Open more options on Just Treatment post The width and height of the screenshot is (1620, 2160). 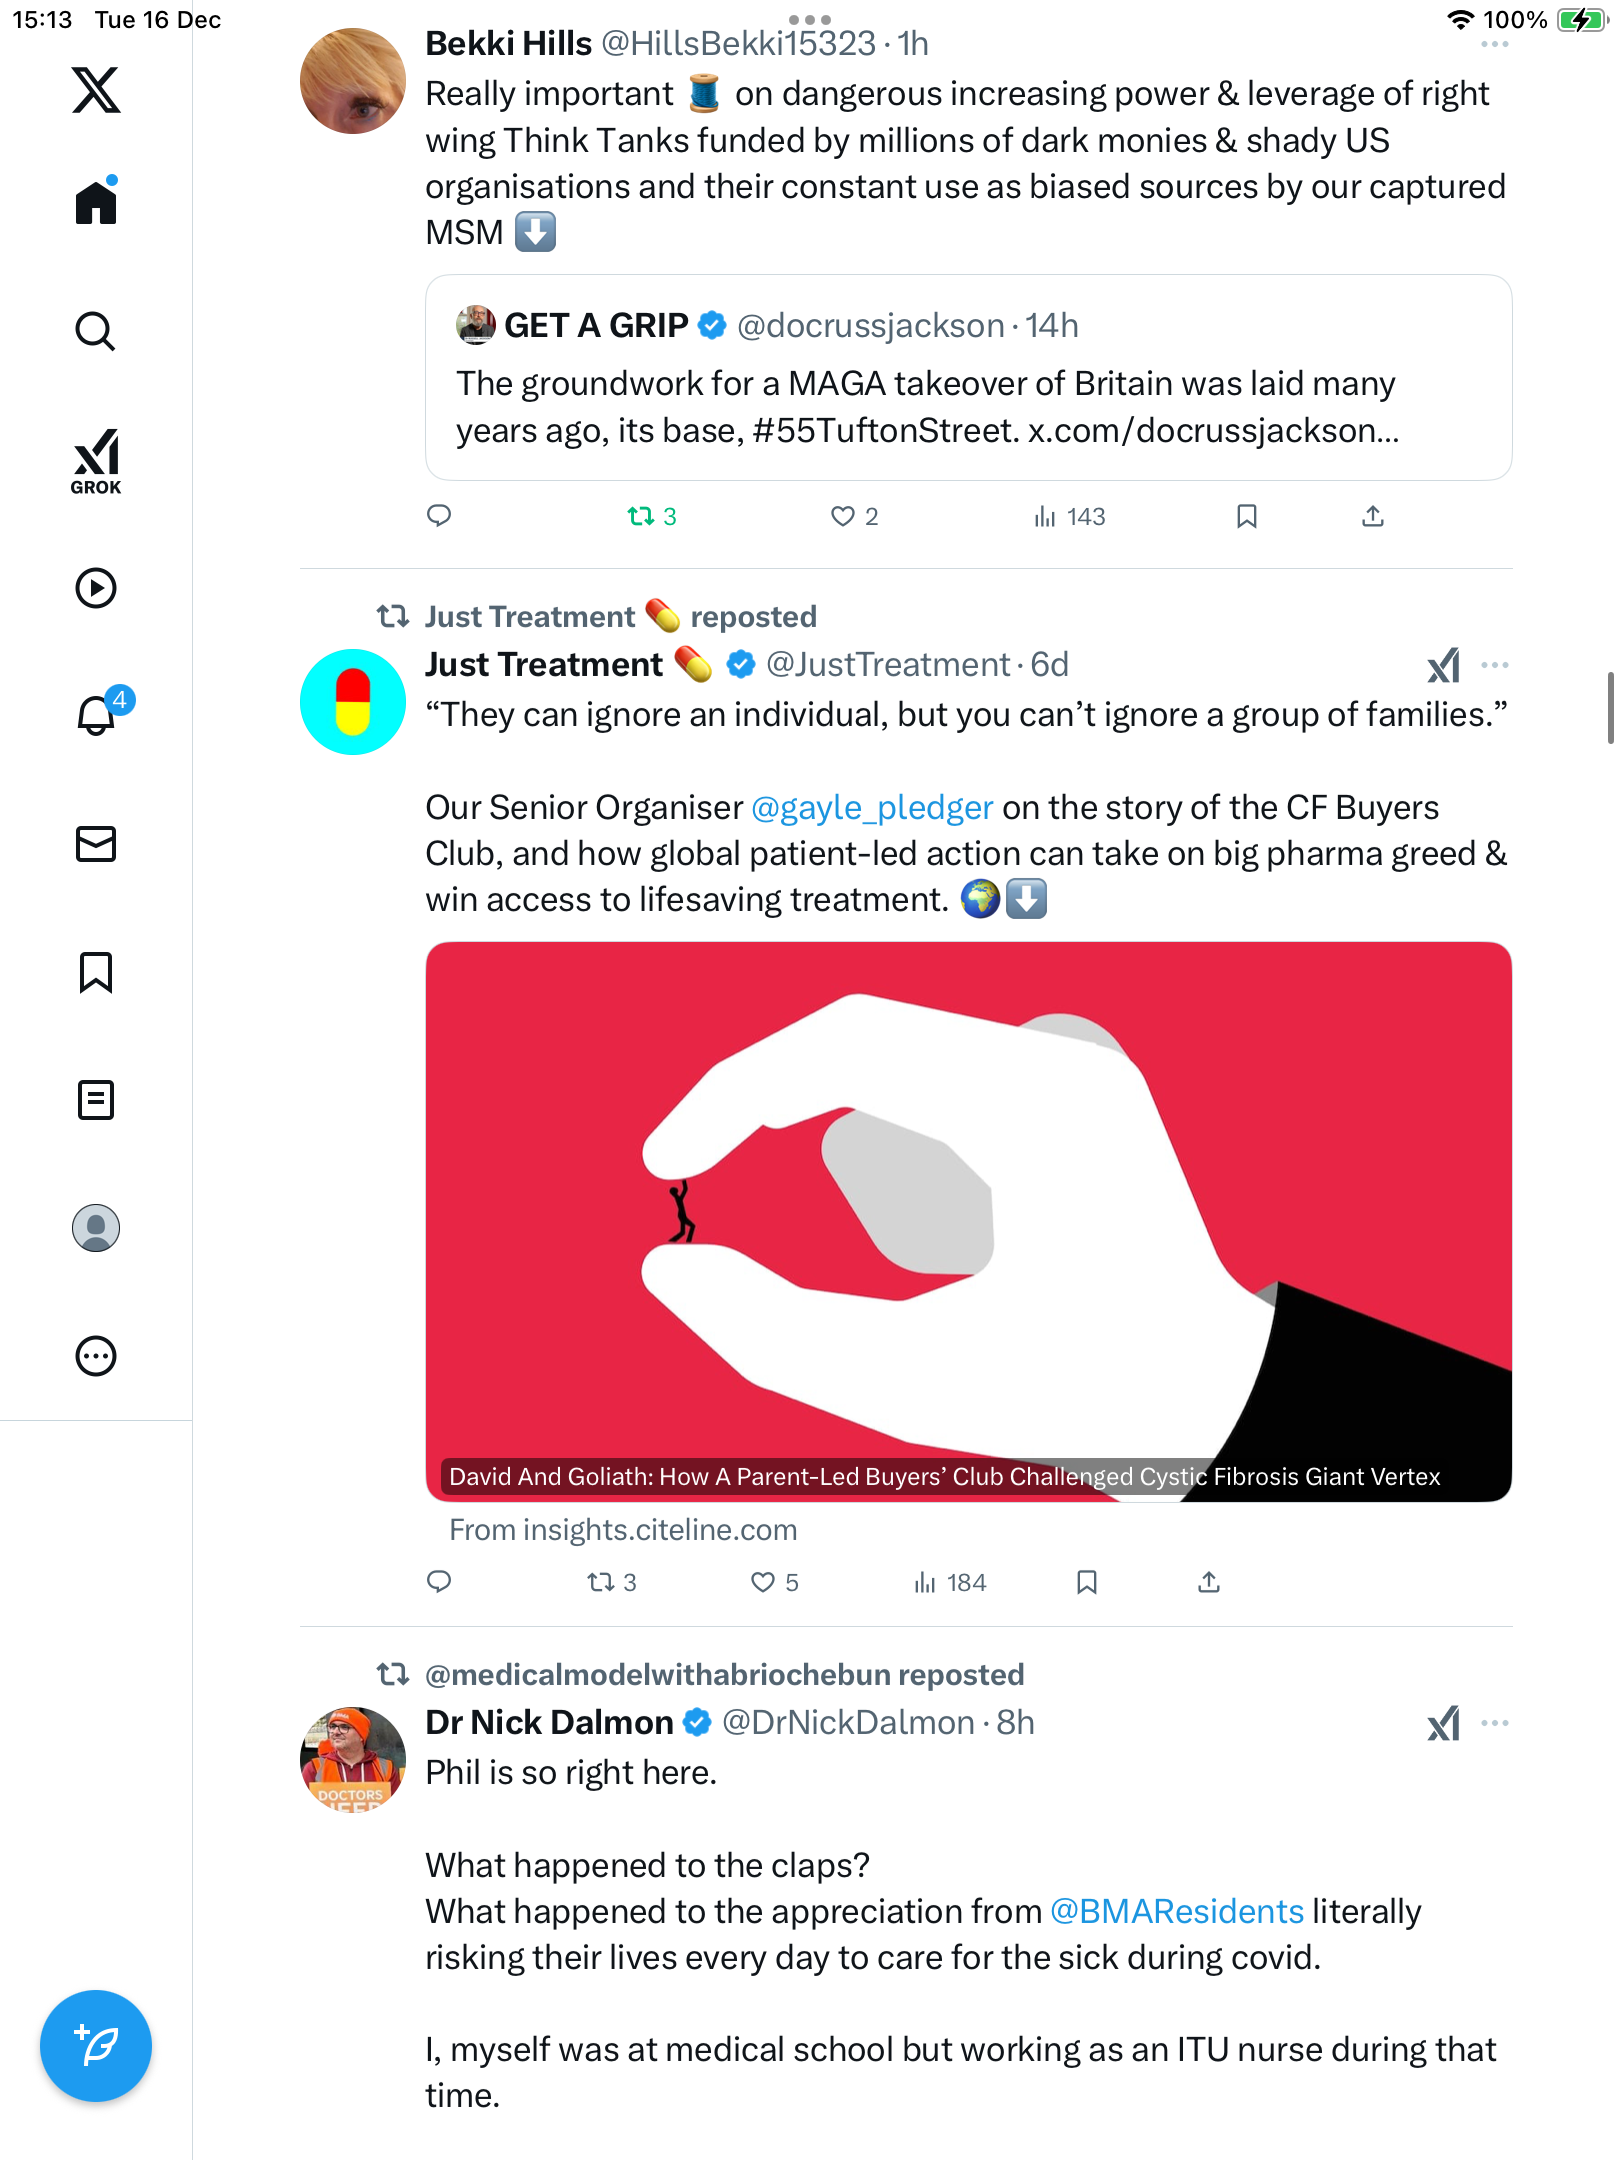click(1495, 665)
